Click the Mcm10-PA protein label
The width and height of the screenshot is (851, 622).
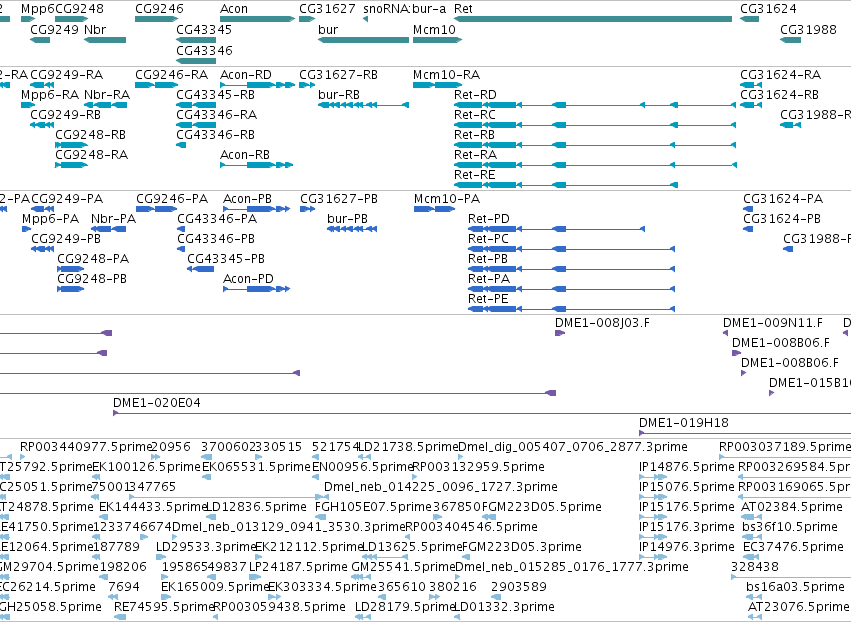pyautogui.click(x=447, y=199)
